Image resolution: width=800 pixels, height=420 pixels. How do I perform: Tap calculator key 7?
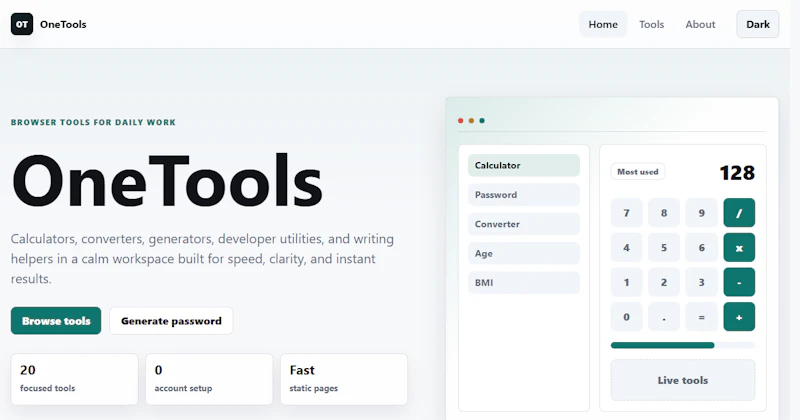pos(627,213)
